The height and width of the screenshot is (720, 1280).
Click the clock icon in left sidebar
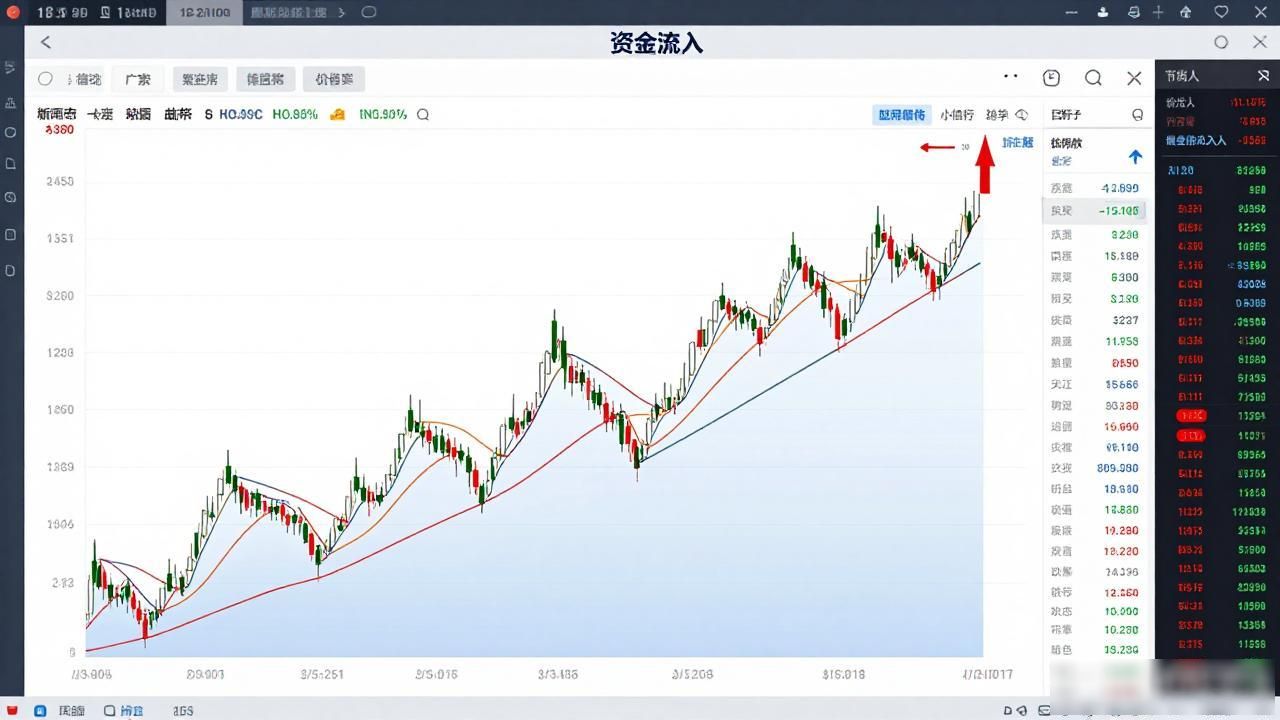[x=11, y=198]
